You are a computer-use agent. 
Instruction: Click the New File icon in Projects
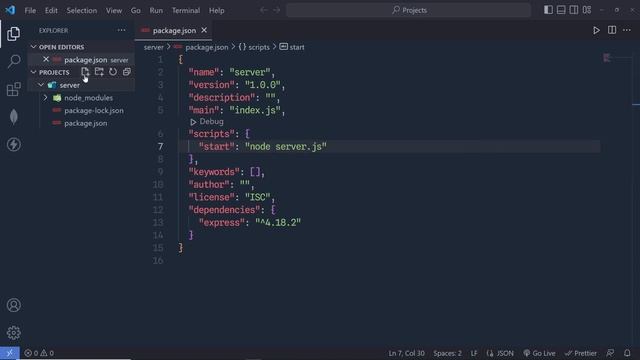coord(85,72)
